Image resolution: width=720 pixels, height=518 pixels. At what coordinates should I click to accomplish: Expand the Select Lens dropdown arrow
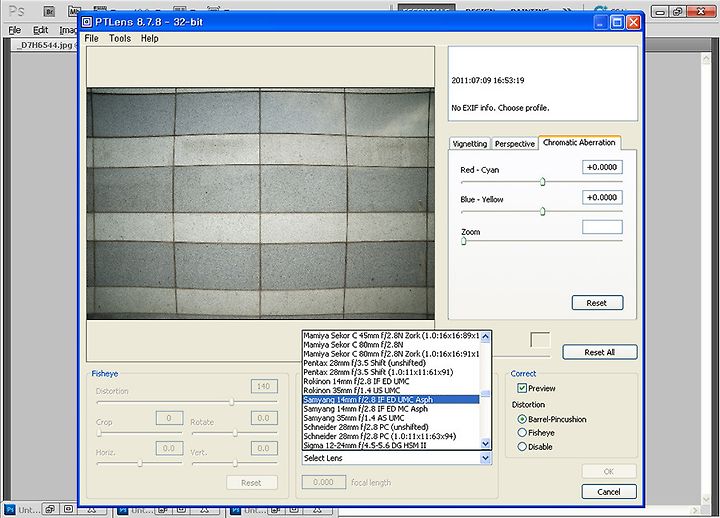coord(485,458)
